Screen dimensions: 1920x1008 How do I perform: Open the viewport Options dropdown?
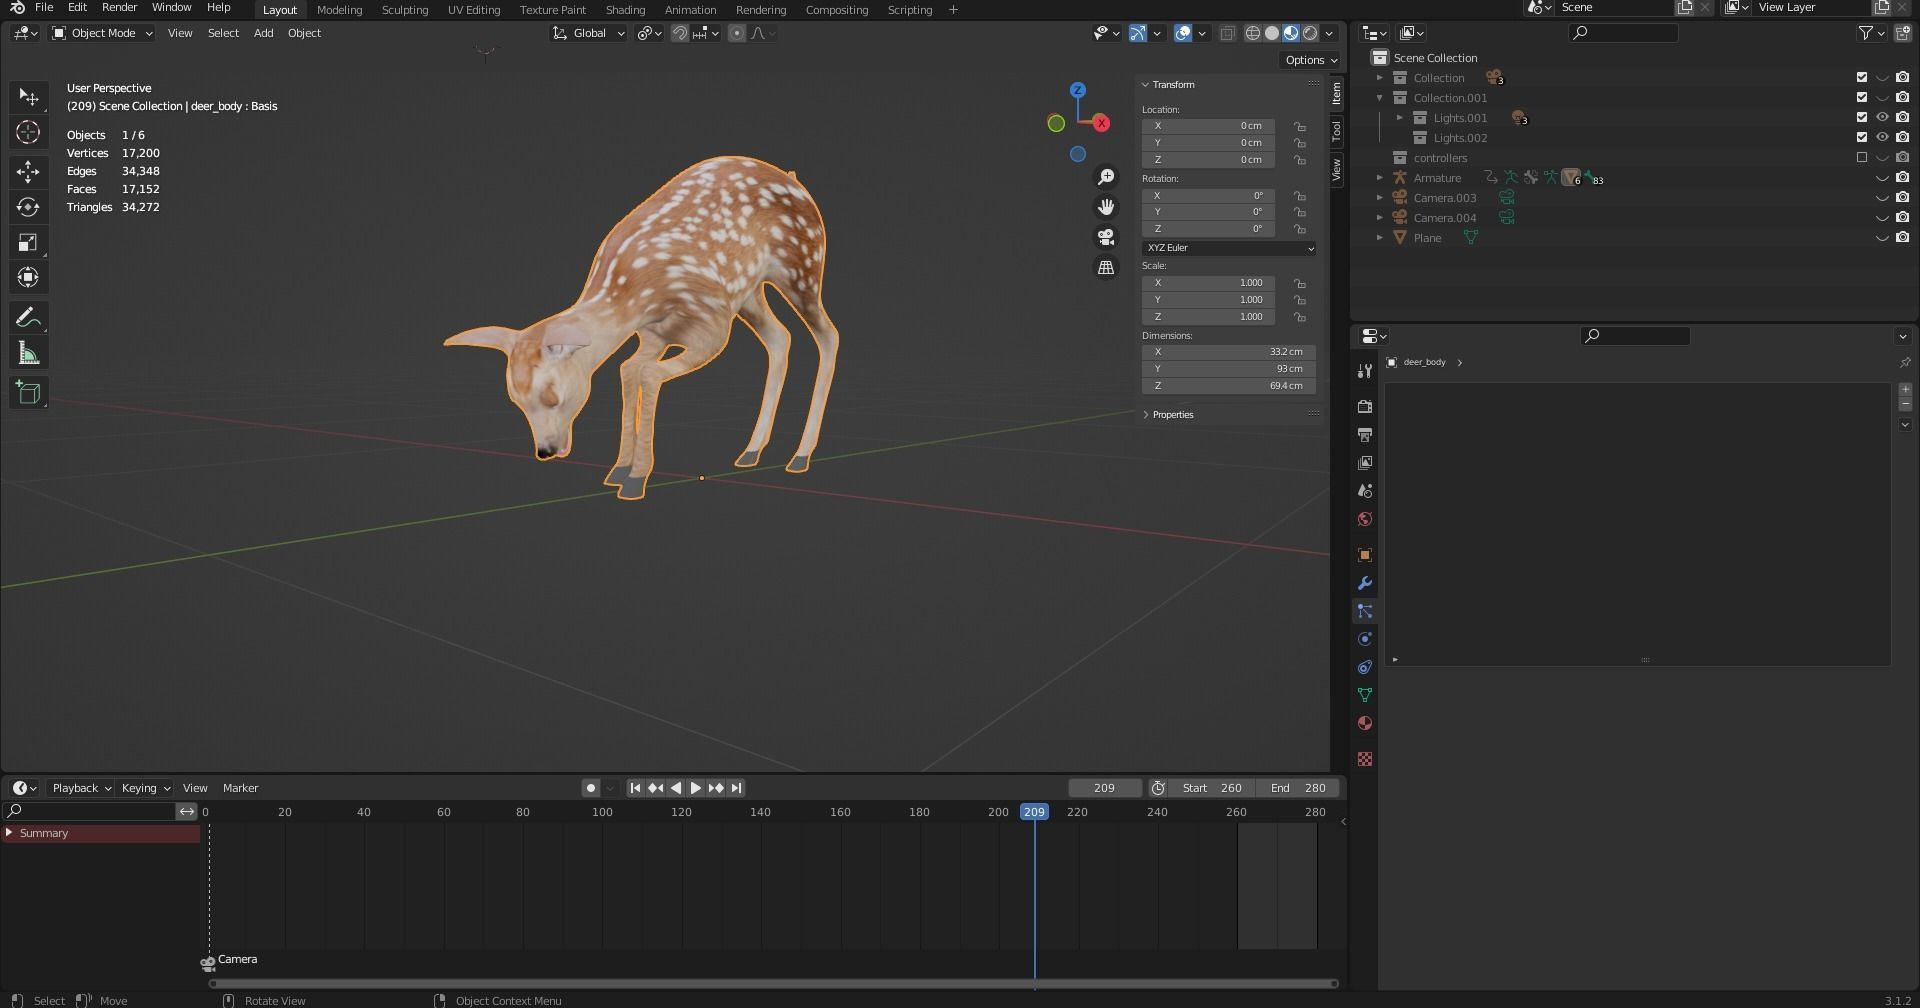pyautogui.click(x=1310, y=60)
